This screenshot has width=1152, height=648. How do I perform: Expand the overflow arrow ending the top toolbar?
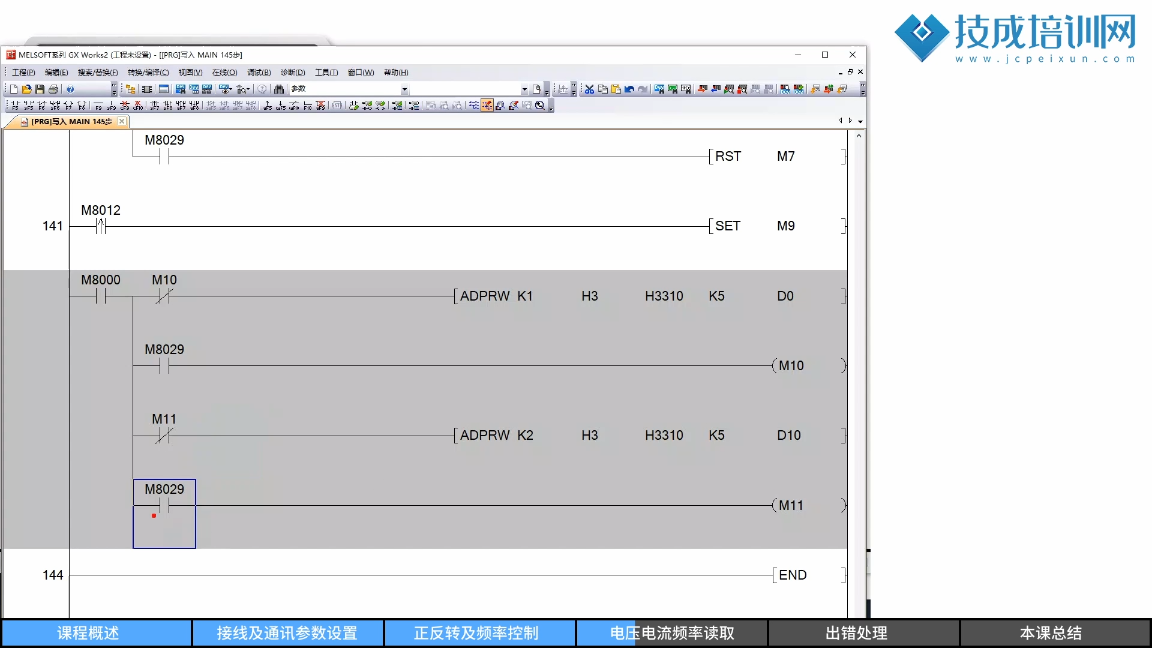coord(863,90)
